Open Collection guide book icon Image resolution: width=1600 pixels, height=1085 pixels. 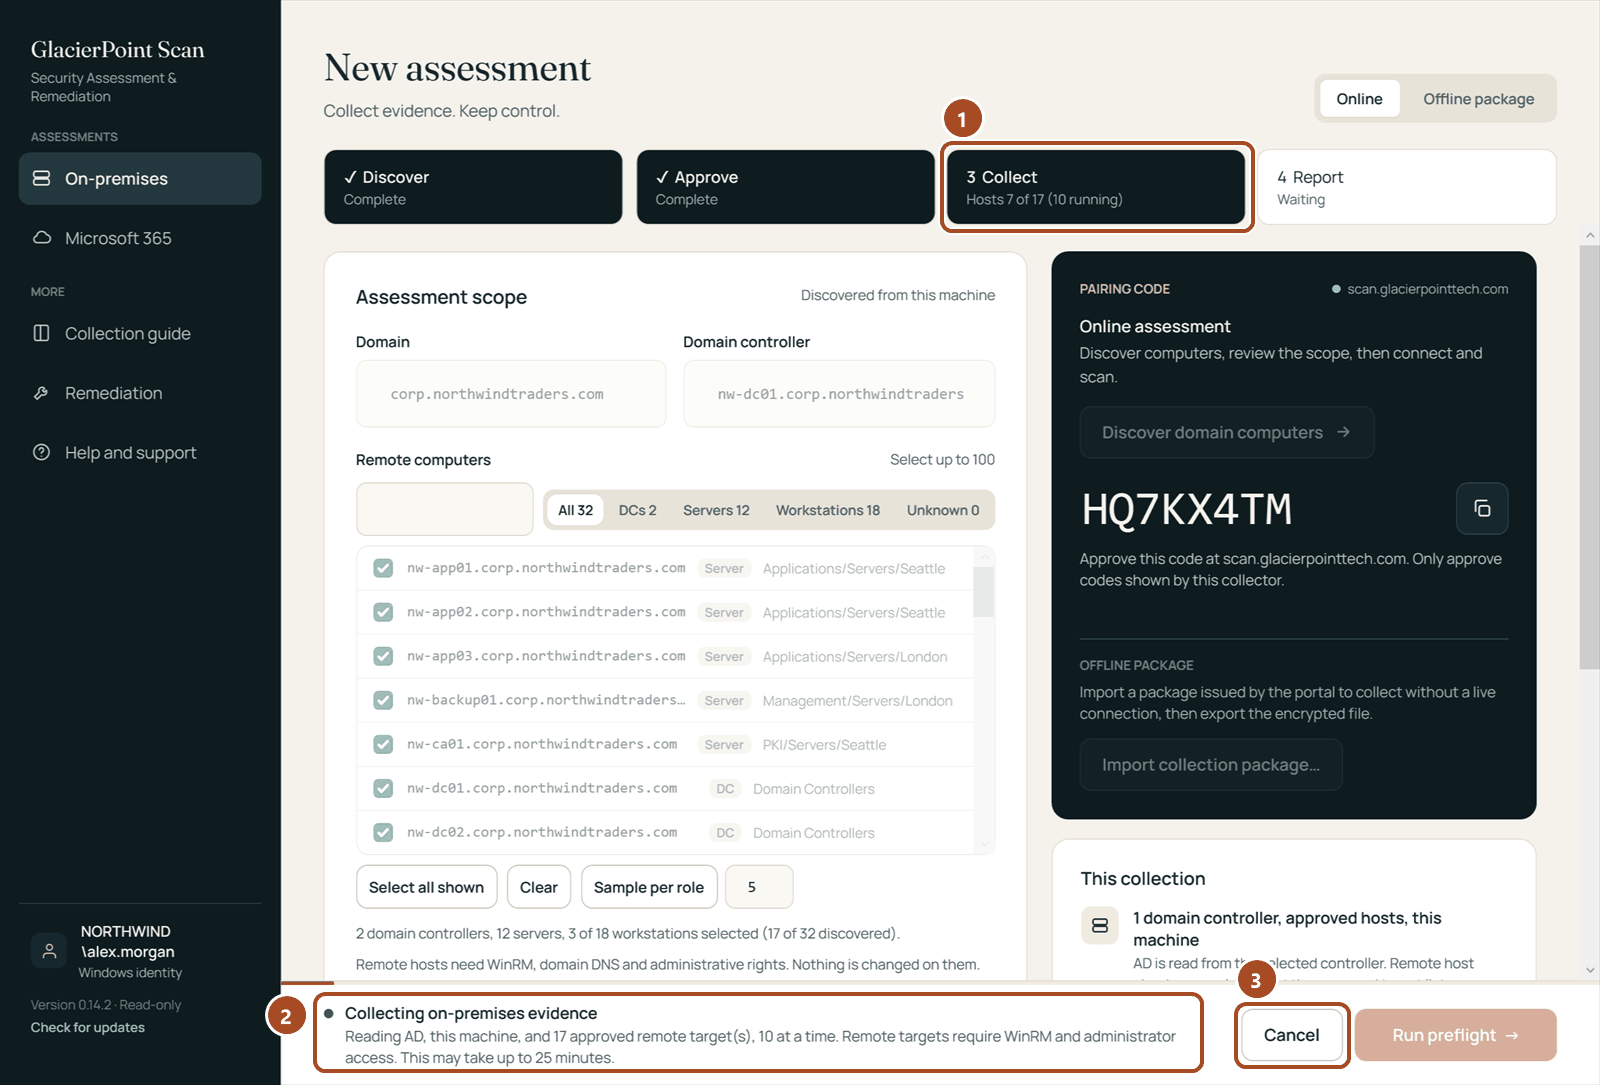(x=42, y=333)
